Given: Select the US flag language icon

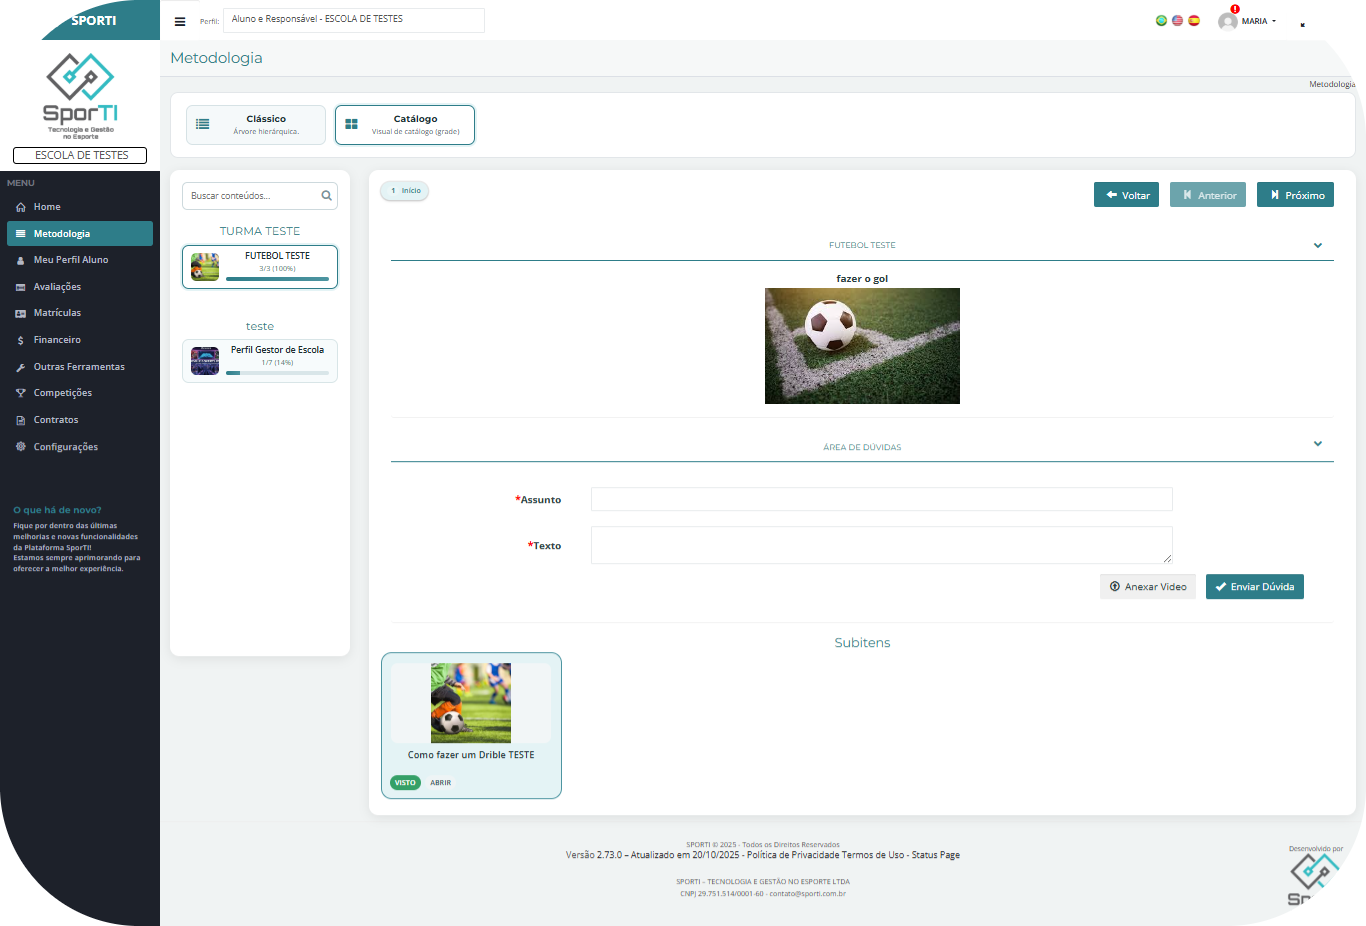Looking at the screenshot, I should [x=1177, y=20].
